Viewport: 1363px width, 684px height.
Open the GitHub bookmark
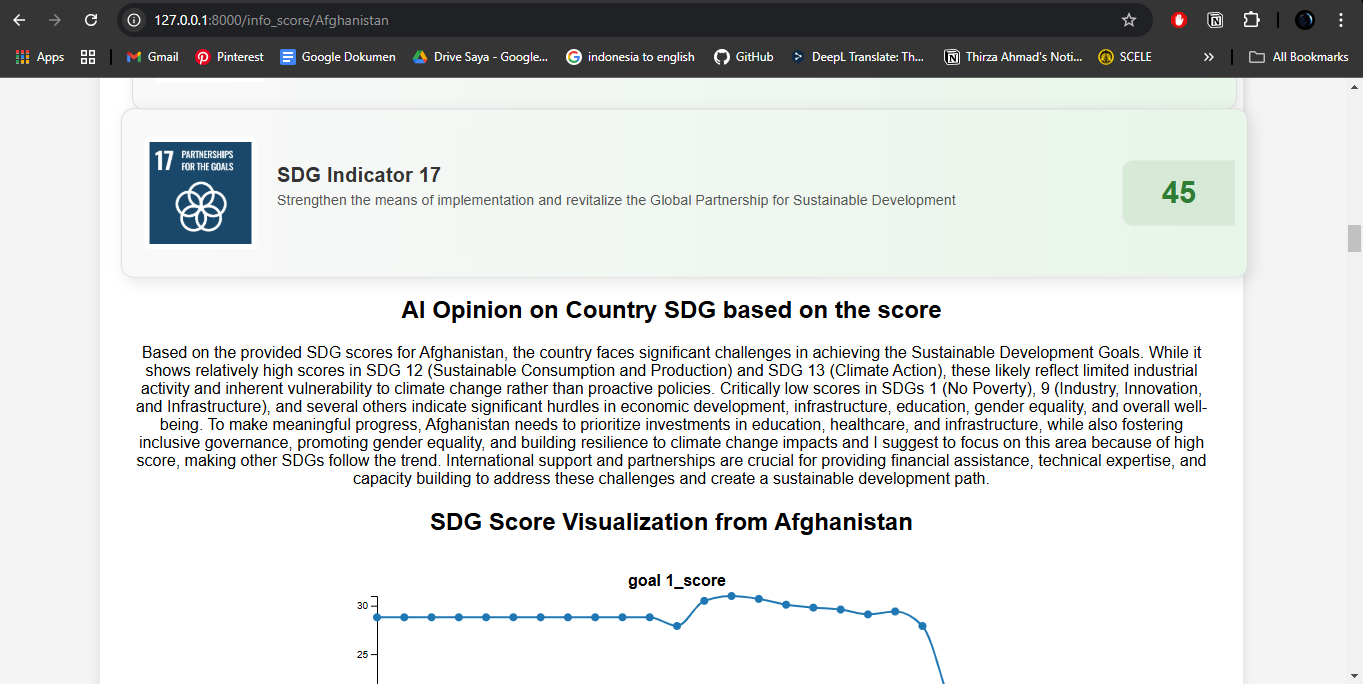744,57
